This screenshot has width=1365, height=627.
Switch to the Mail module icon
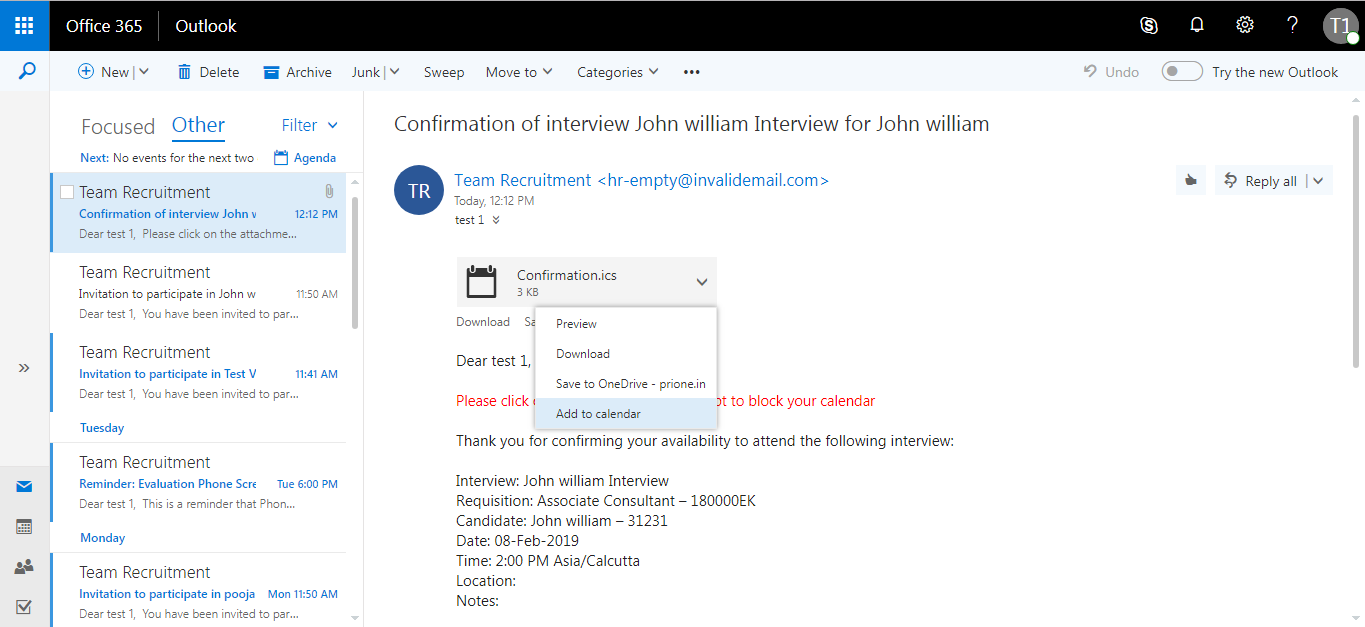click(x=24, y=487)
